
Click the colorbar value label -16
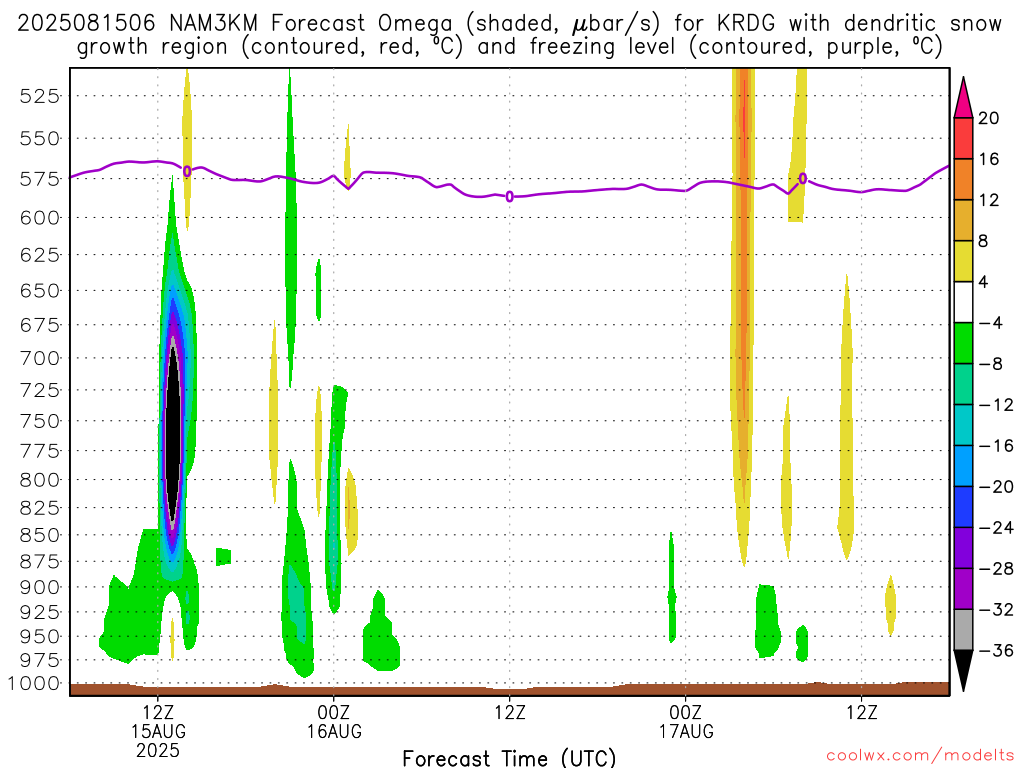(996, 446)
